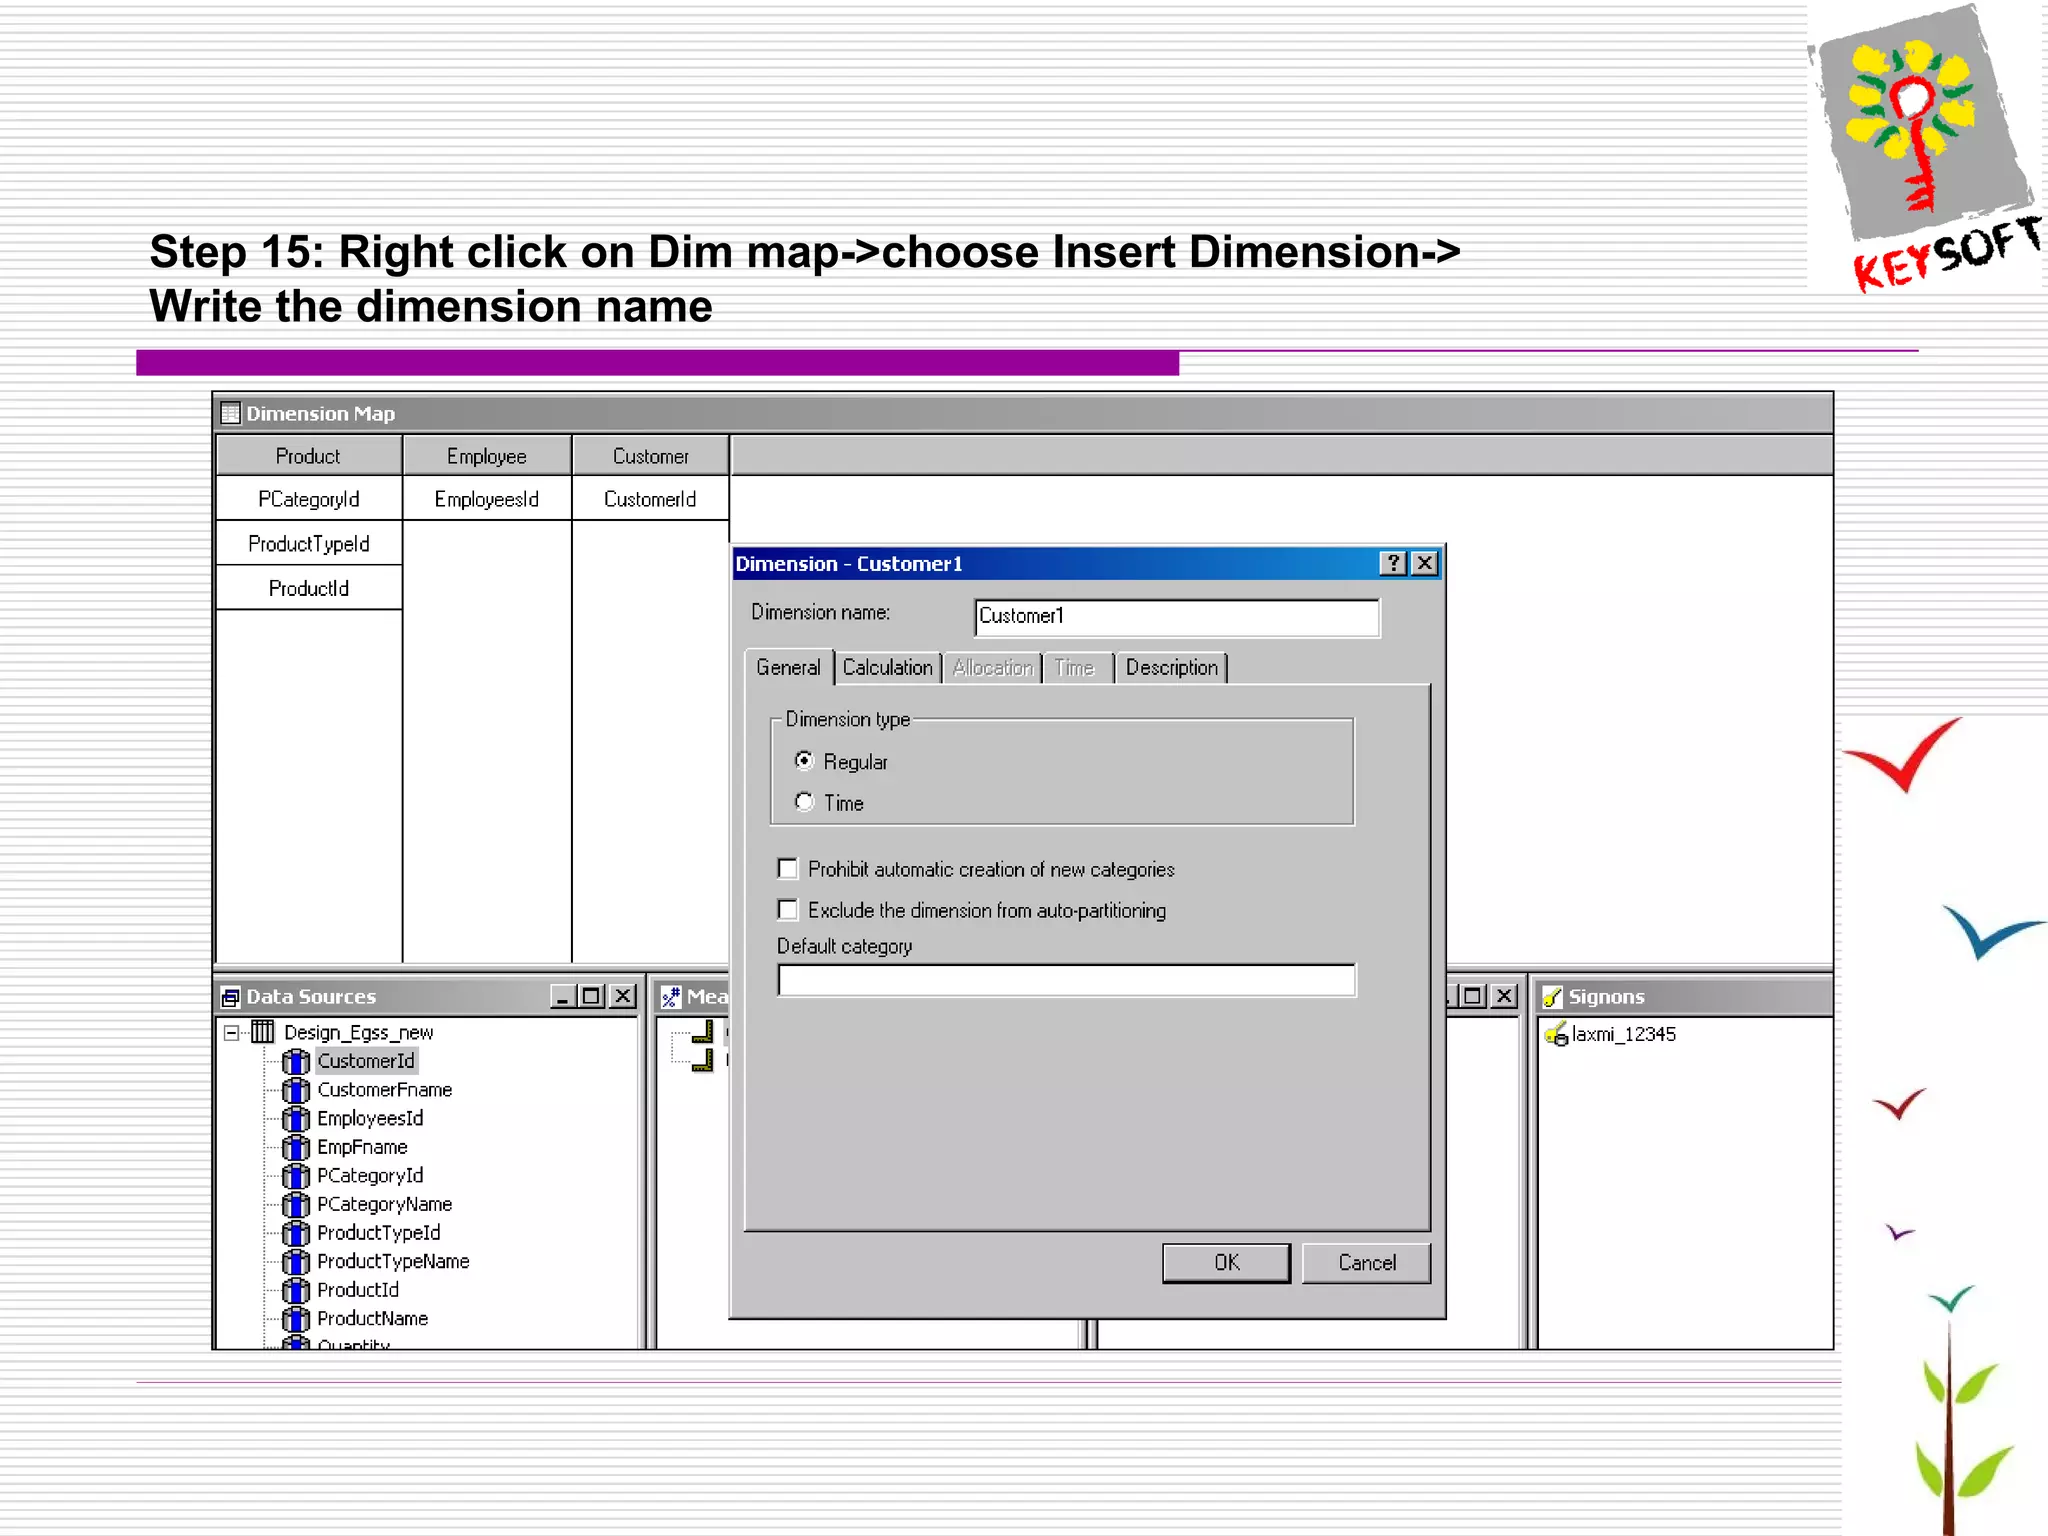Click the Product dimension column header
This screenshot has width=2048, height=1536.
(x=308, y=456)
